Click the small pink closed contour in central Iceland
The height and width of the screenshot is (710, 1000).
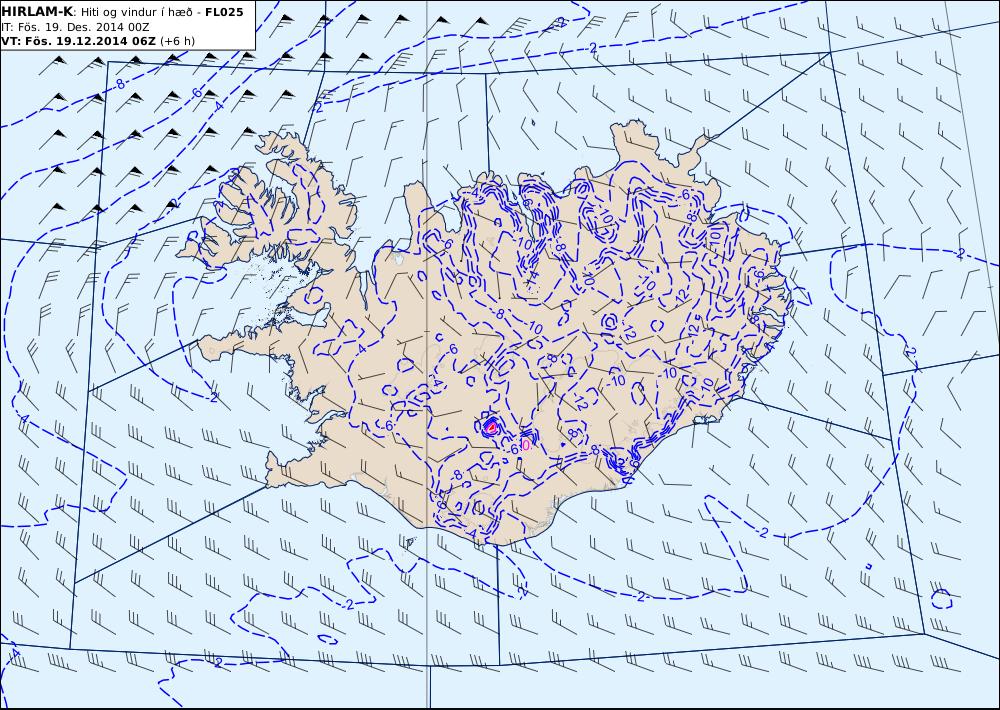tap(491, 427)
